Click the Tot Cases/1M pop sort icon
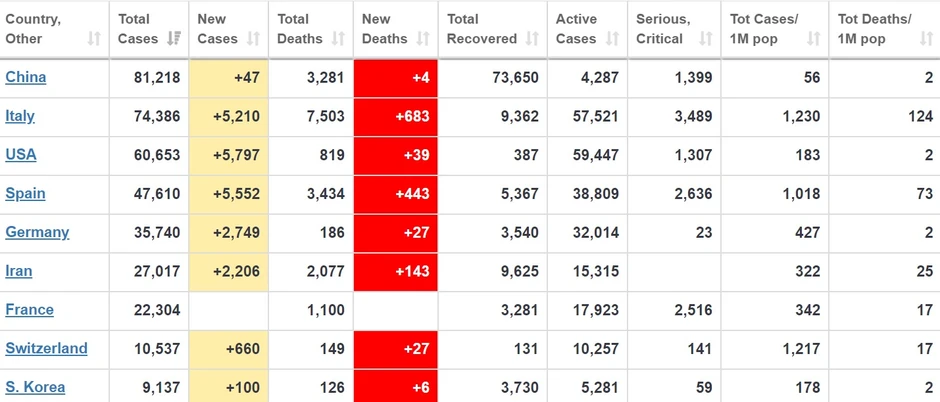This screenshot has height=402, width=940. click(x=813, y=39)
